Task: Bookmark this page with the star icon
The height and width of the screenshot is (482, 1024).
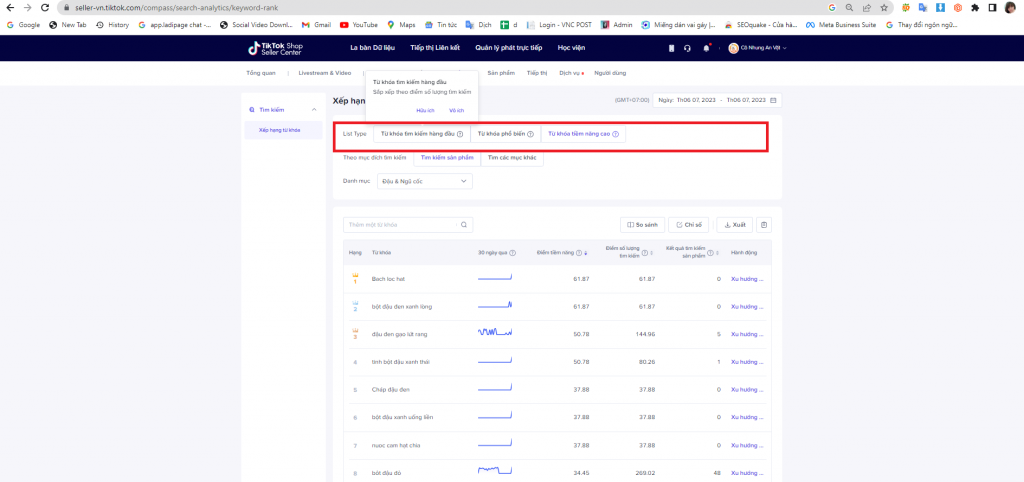Action: click(x=884, y=8)
